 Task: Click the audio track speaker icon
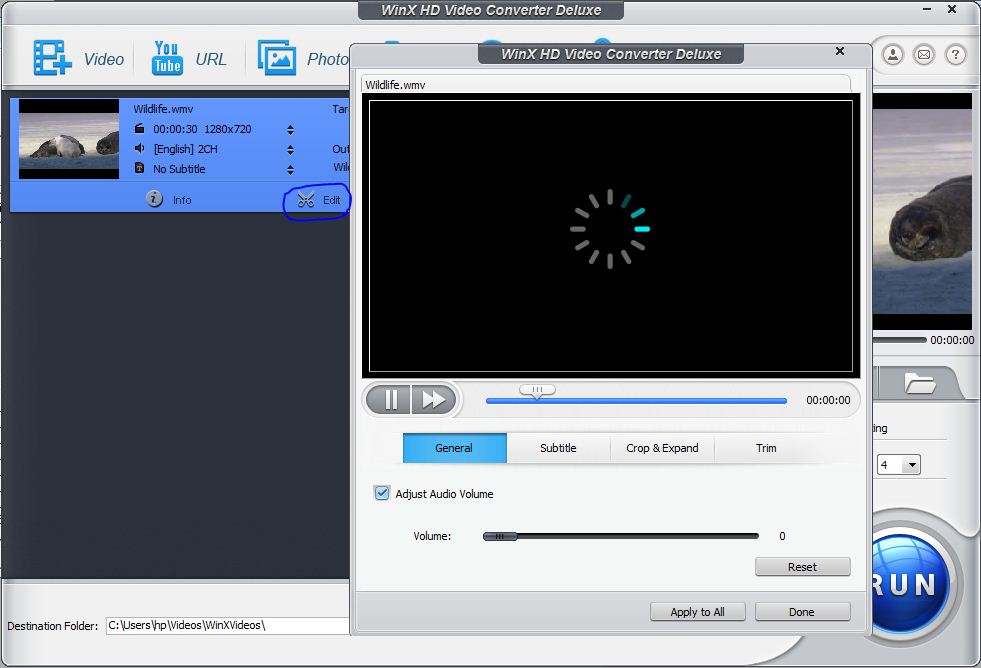pyautogui.click(x=140, y=148)
